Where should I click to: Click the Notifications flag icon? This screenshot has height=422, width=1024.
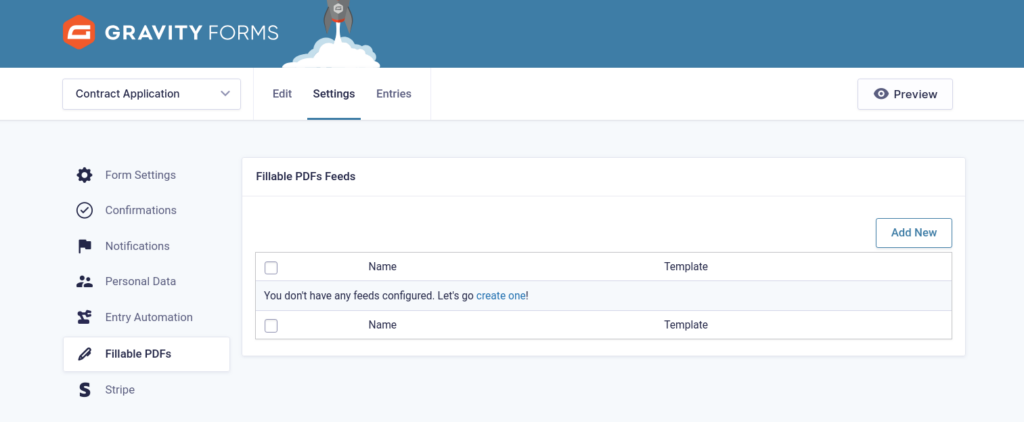pos(84,246)
